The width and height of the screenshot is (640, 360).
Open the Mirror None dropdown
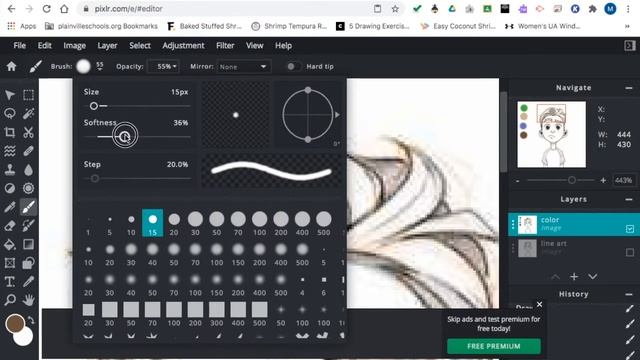pyautogui.click(x=243, y=67)
